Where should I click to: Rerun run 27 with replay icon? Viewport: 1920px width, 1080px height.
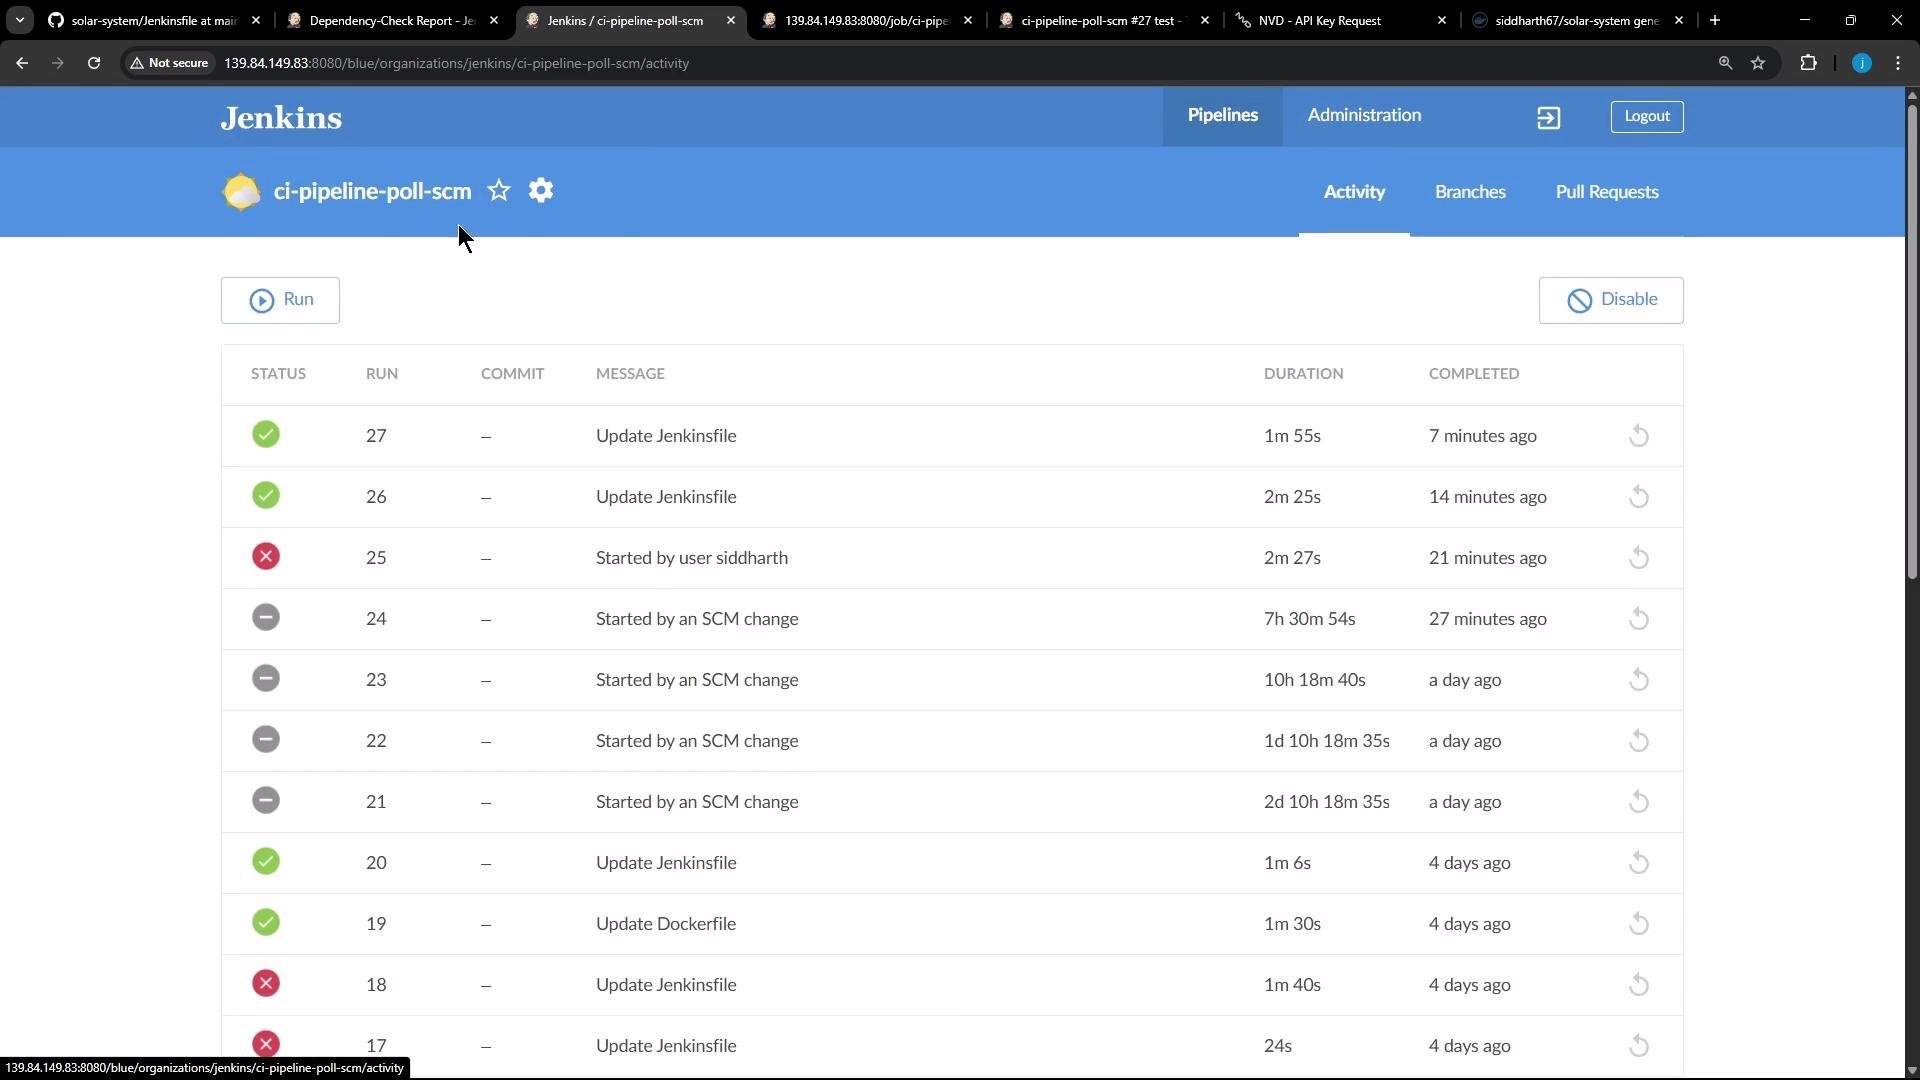1639,436
